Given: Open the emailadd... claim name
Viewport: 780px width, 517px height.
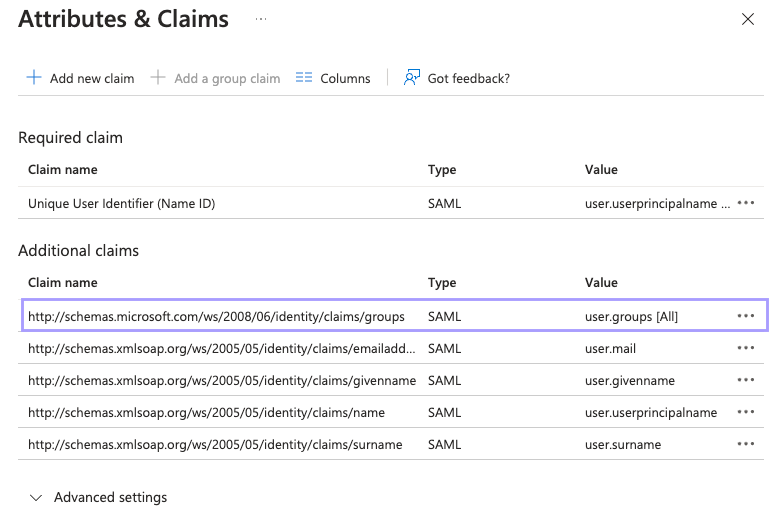Looking at the screenshot, I should pos(221,349).
